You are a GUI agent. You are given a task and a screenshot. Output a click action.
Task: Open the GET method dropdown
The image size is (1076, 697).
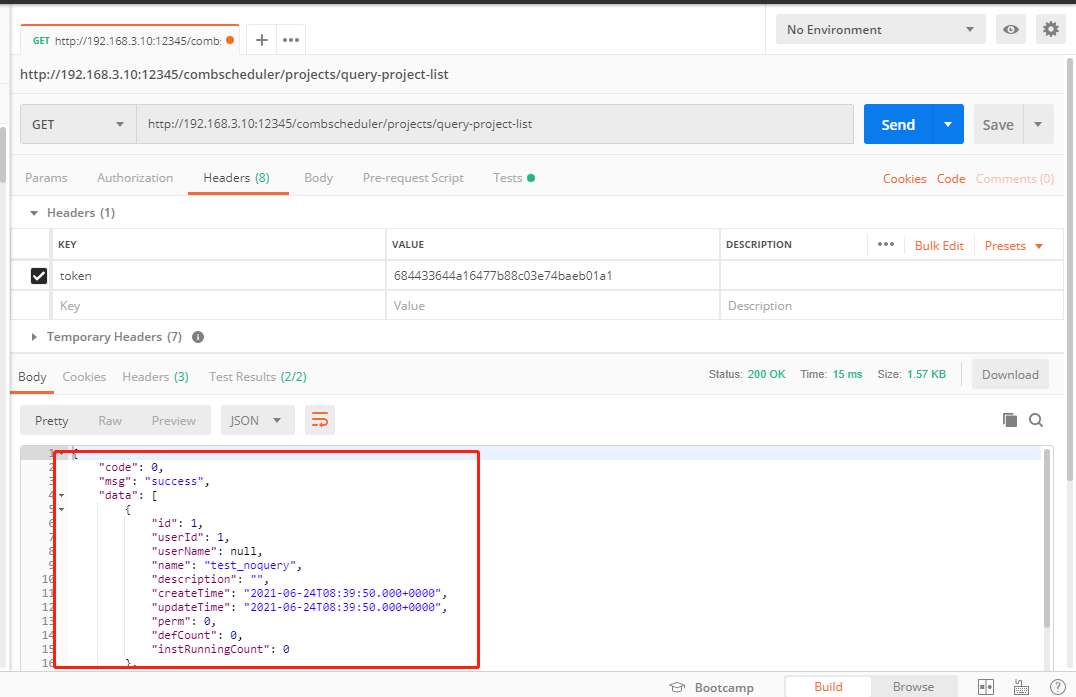78,124
